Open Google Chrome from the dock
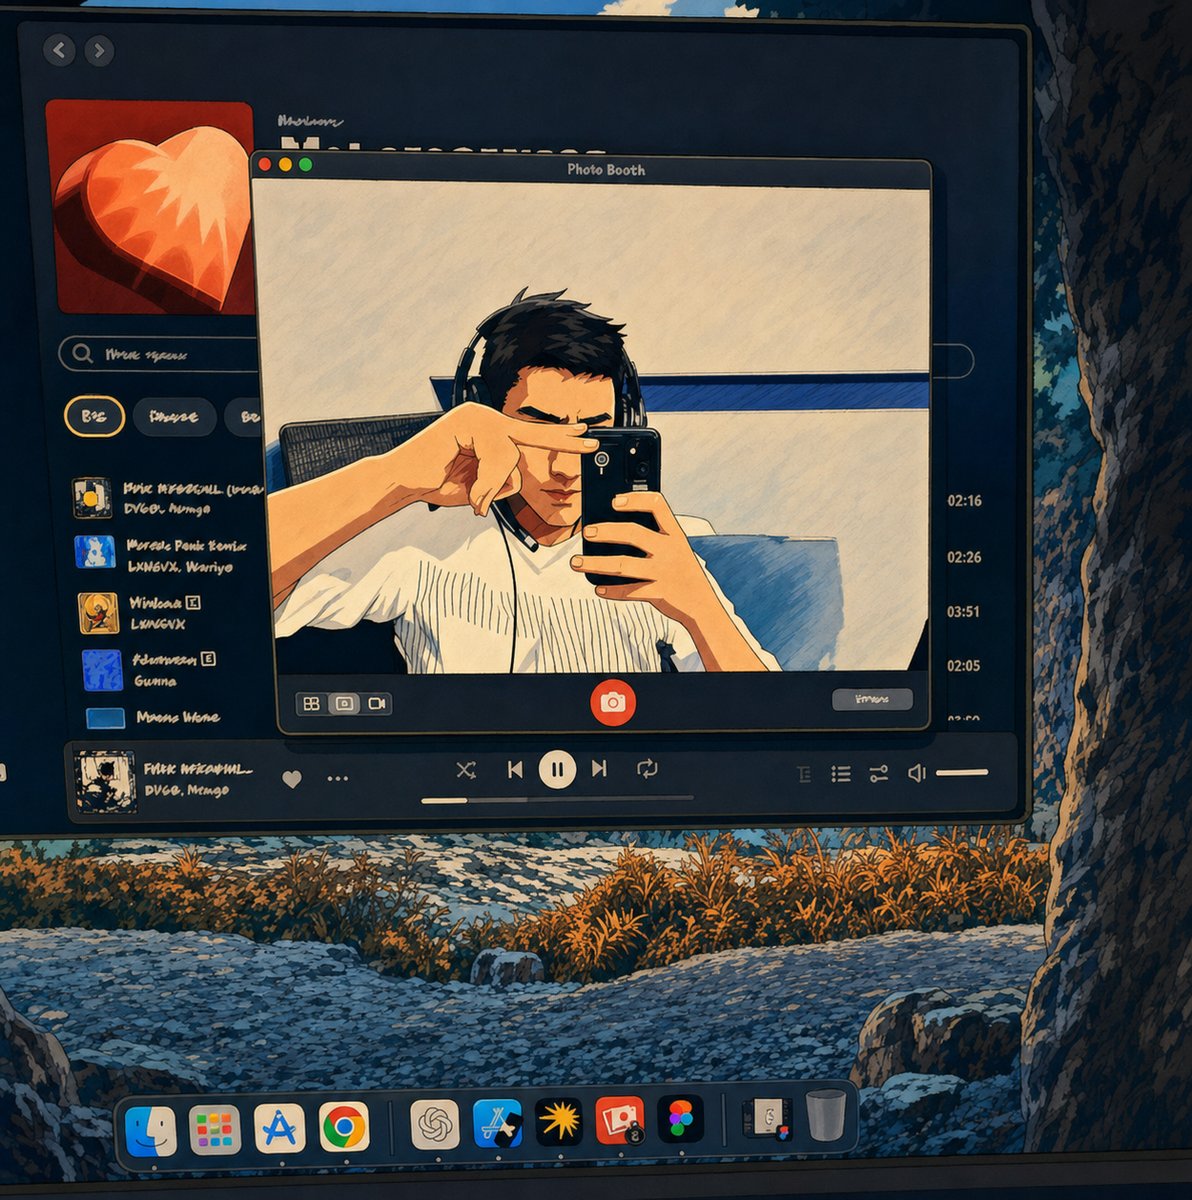 pos(344,1128)
